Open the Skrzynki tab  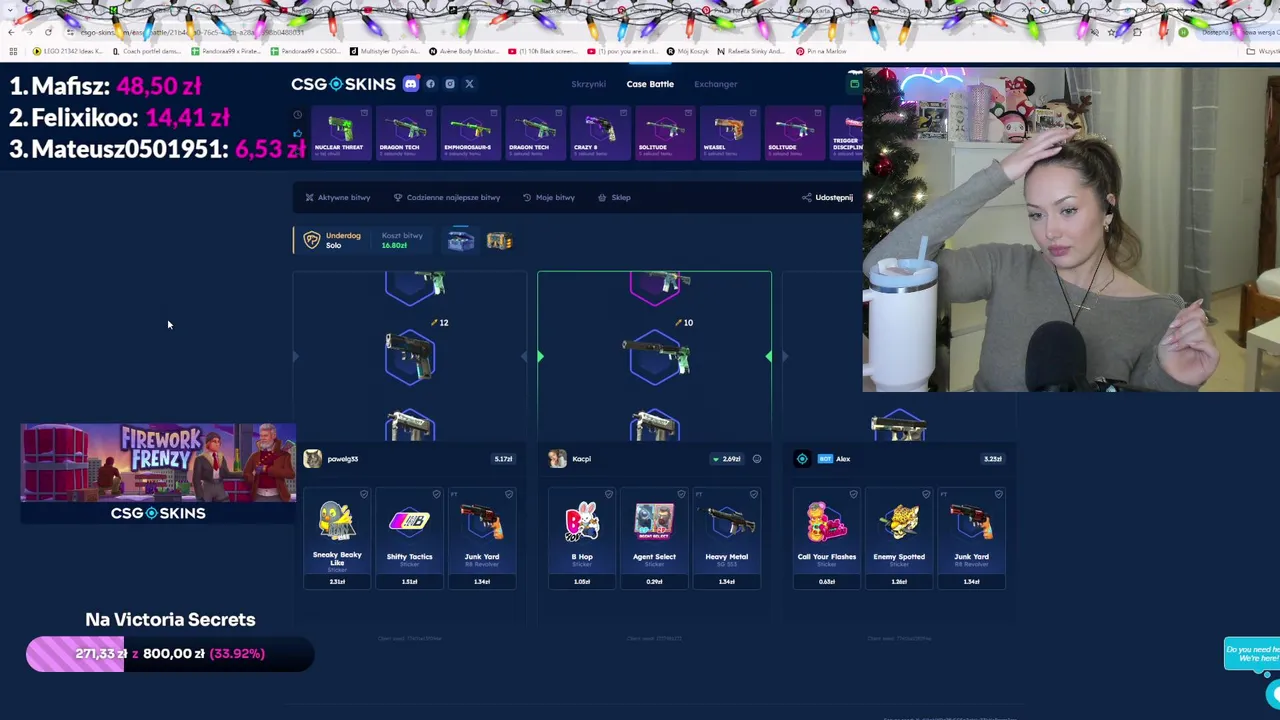pyautogui.click(x=588, y=84)
